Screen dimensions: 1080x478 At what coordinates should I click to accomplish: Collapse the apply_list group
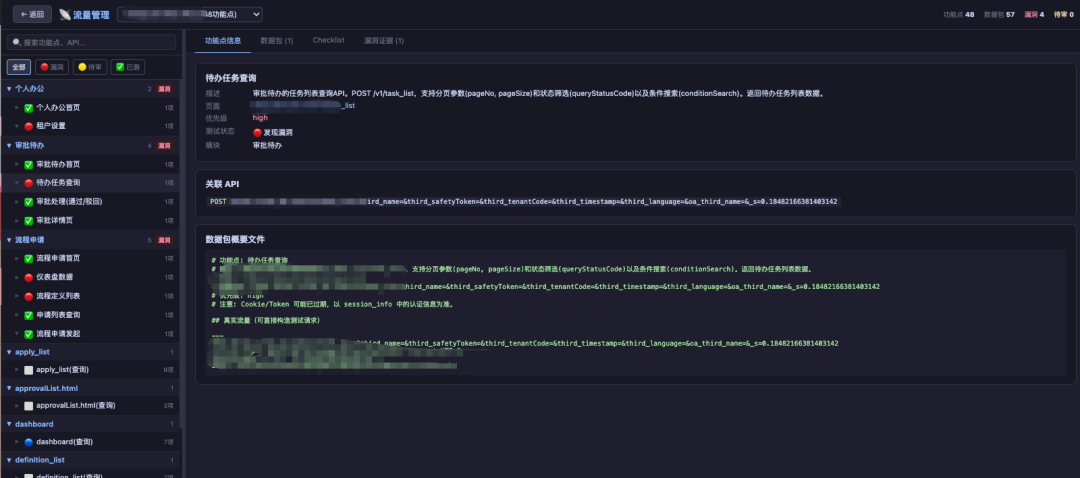pos(9,352)
